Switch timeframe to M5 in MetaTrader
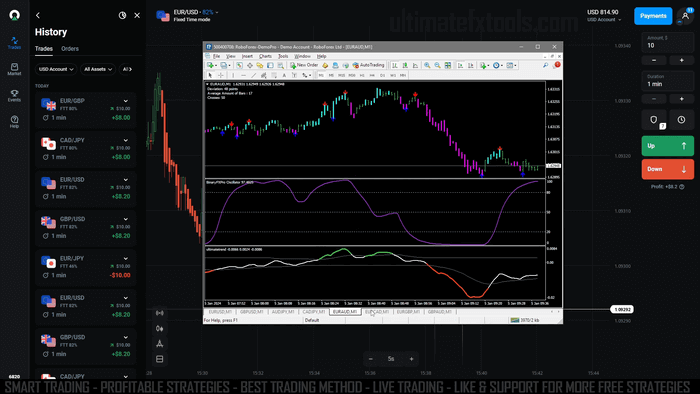 [331, 75]
